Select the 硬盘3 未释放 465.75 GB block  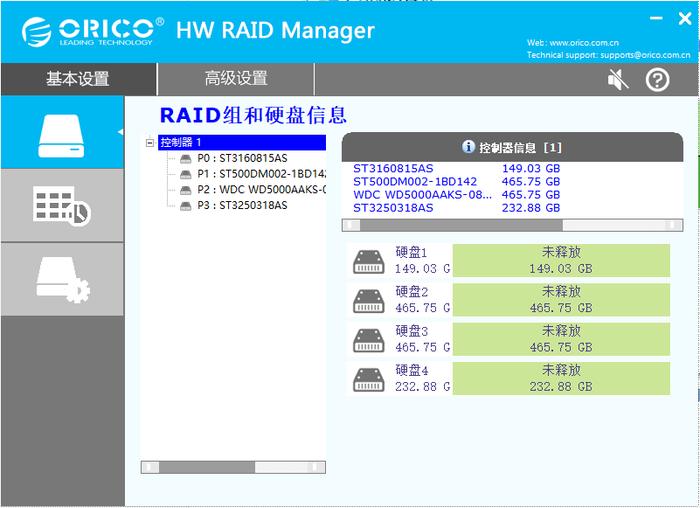[x=561, y=339]
